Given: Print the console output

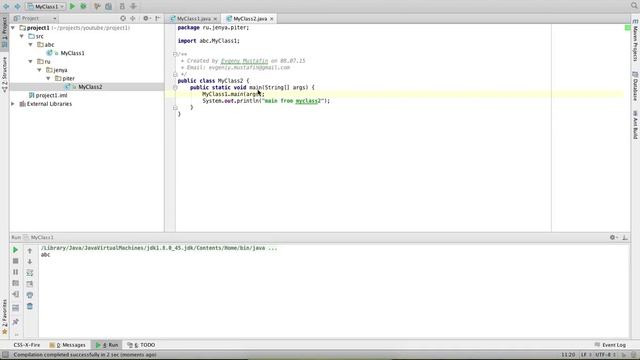Looking at the screenshot, I should [x=30, y=295].
